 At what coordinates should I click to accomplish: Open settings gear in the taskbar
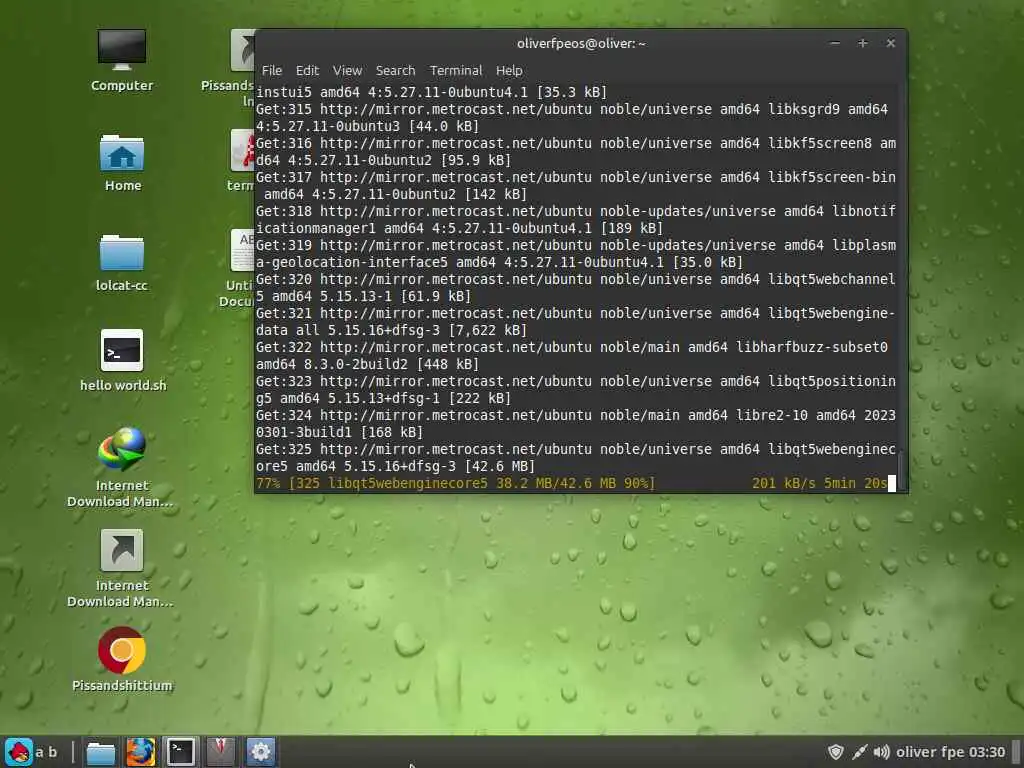point(261,752)
